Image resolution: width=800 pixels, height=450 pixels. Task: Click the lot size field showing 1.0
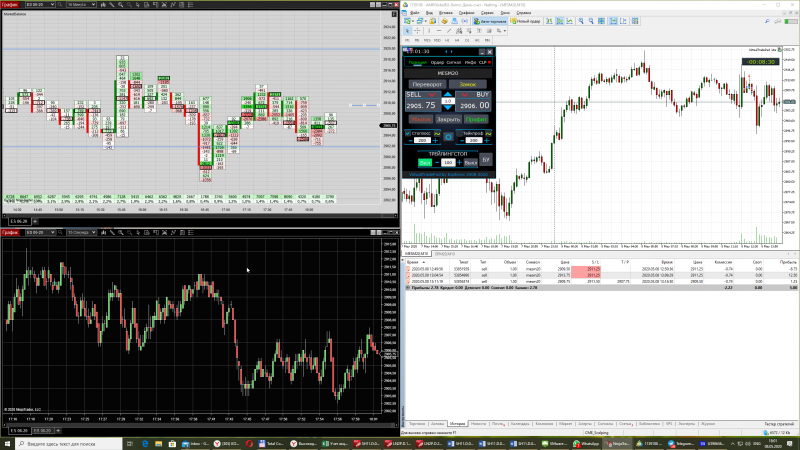(447, 101)
